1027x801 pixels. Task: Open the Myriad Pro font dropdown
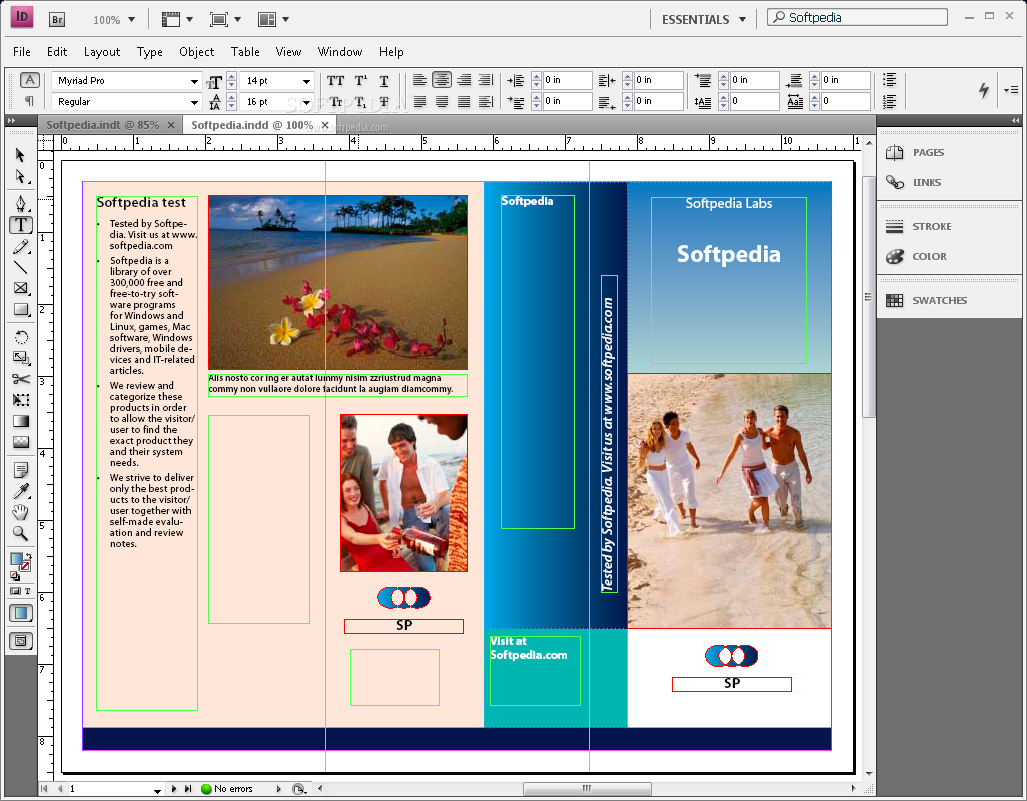[195, 81]
